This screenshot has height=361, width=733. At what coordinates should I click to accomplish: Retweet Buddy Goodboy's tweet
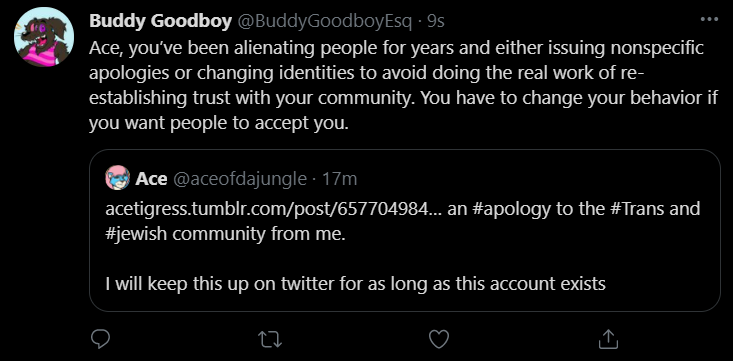point(270,339)
